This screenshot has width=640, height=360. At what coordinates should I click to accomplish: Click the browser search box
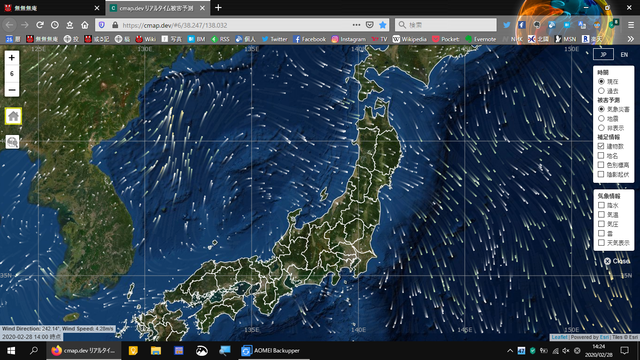(446, 25)
